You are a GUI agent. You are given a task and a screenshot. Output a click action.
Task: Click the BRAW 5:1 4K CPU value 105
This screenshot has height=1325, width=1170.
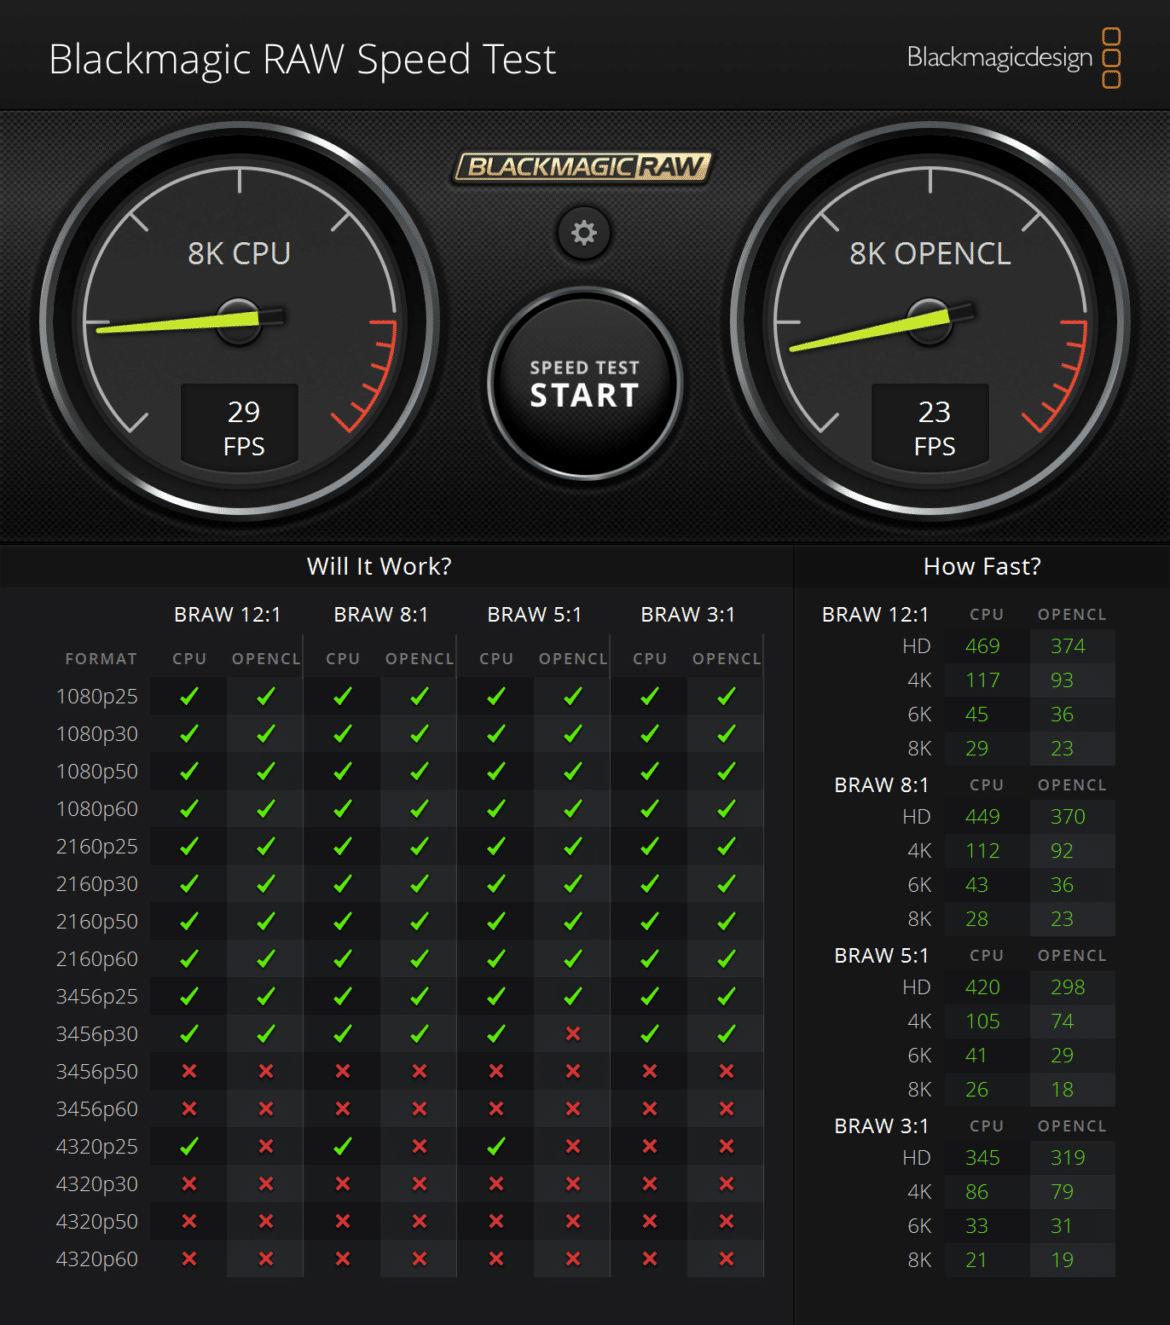pyautogui.click(x=982, y=1021)
